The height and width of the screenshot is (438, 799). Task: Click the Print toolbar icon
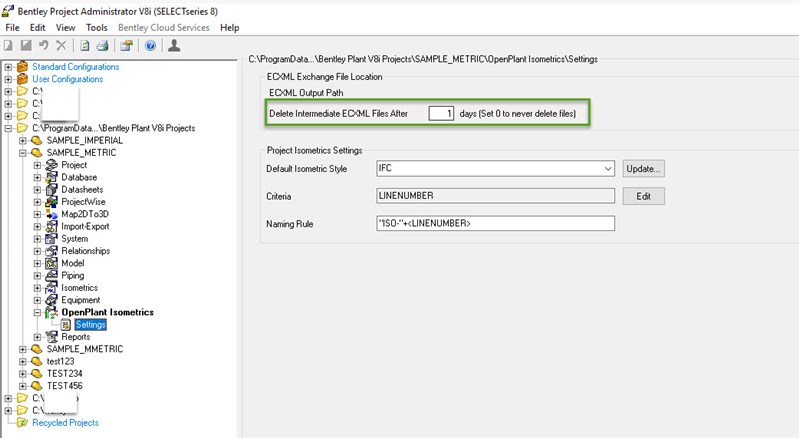pos(102,46)
